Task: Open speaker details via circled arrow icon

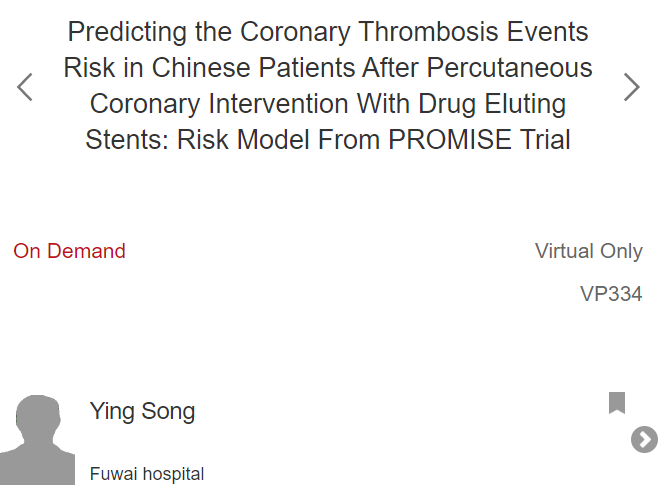Action: click(x=644, y=439)
